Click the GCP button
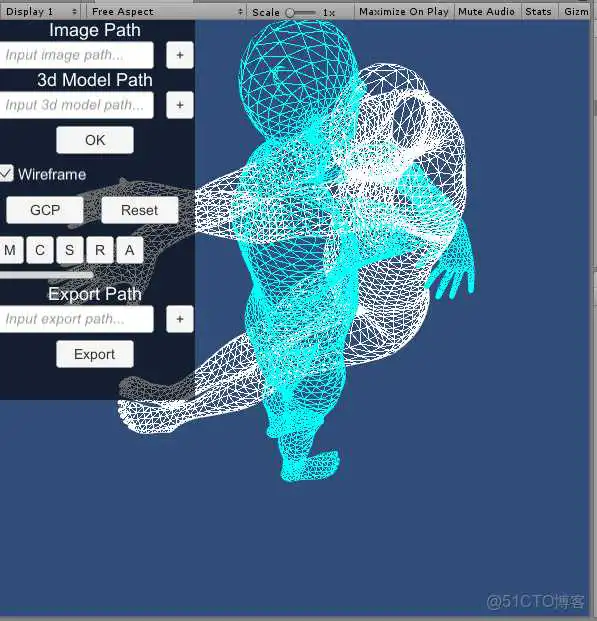The image size is (597, 621). (x=45, y=210)
